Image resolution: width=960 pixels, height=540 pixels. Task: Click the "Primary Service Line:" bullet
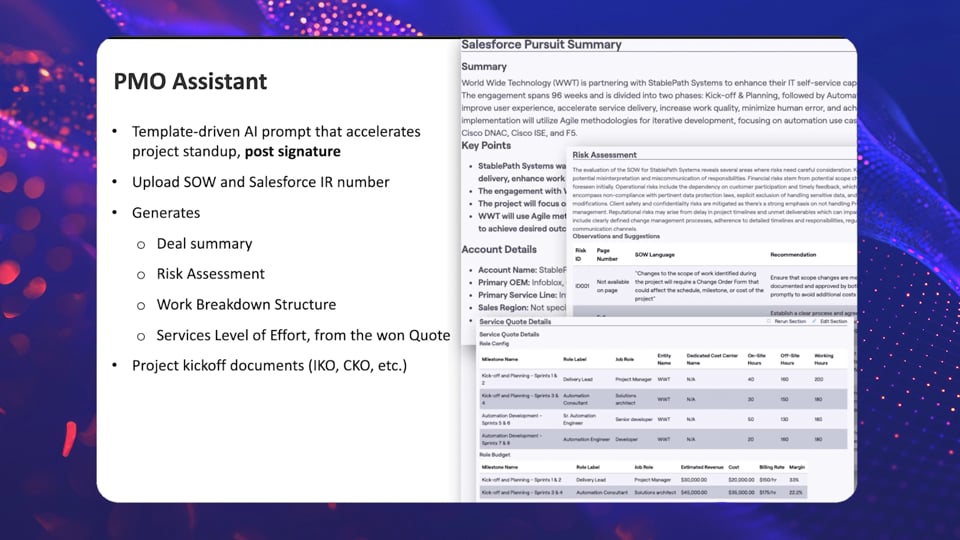[x=522, y=295]
